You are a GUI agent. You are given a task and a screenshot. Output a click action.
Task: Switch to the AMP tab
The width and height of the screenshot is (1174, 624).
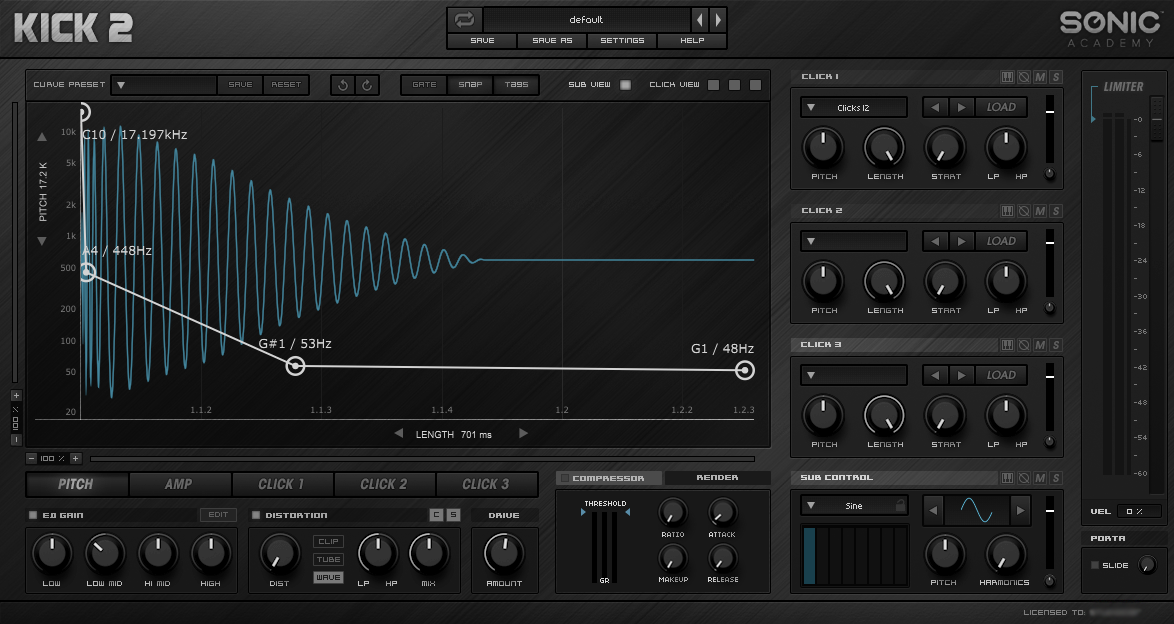179,484
